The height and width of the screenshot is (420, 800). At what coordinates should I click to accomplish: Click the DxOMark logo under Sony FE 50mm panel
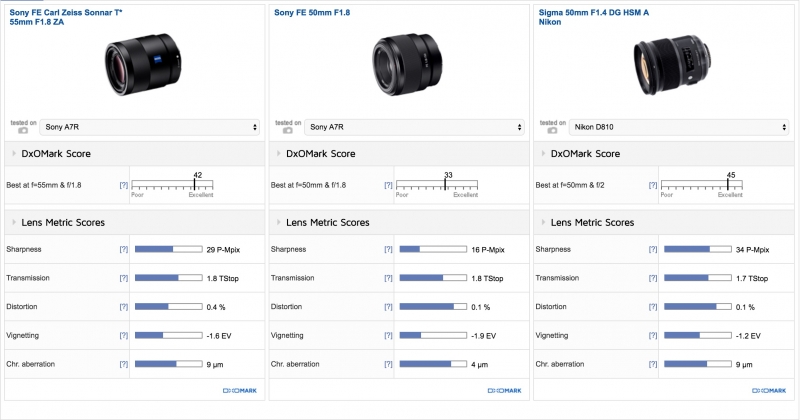click(x=505, y=390)
